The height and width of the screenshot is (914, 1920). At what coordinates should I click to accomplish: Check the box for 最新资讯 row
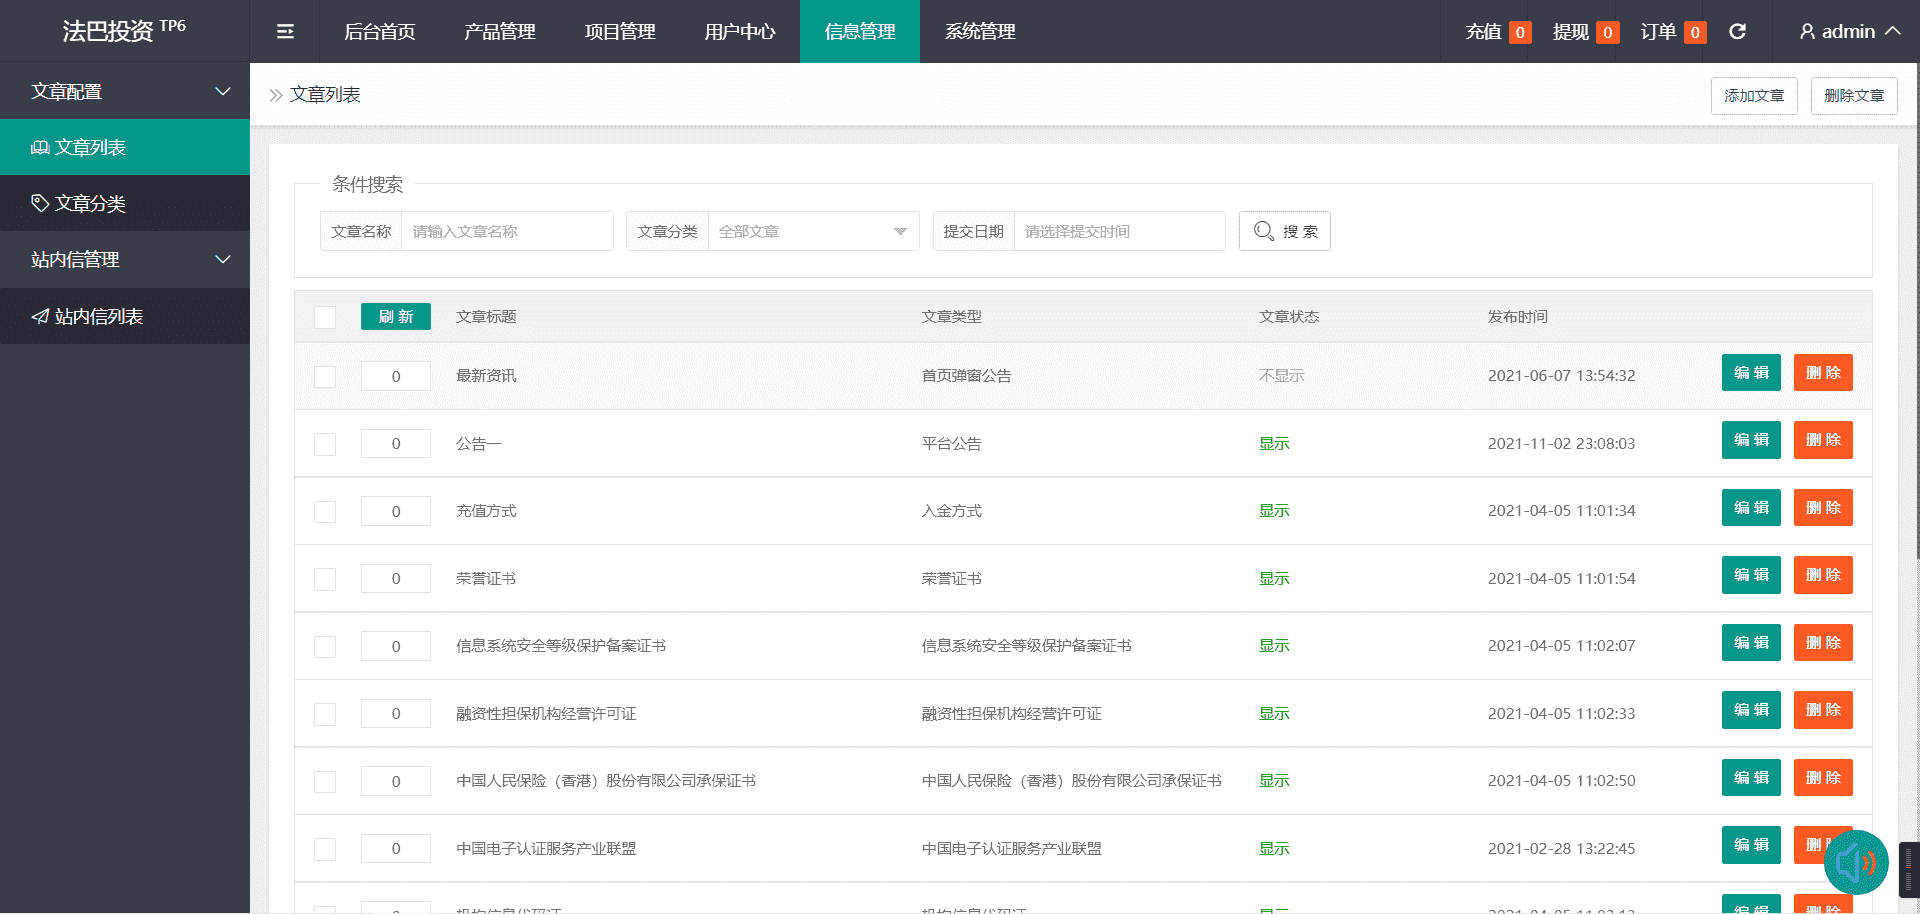(325, 377)
